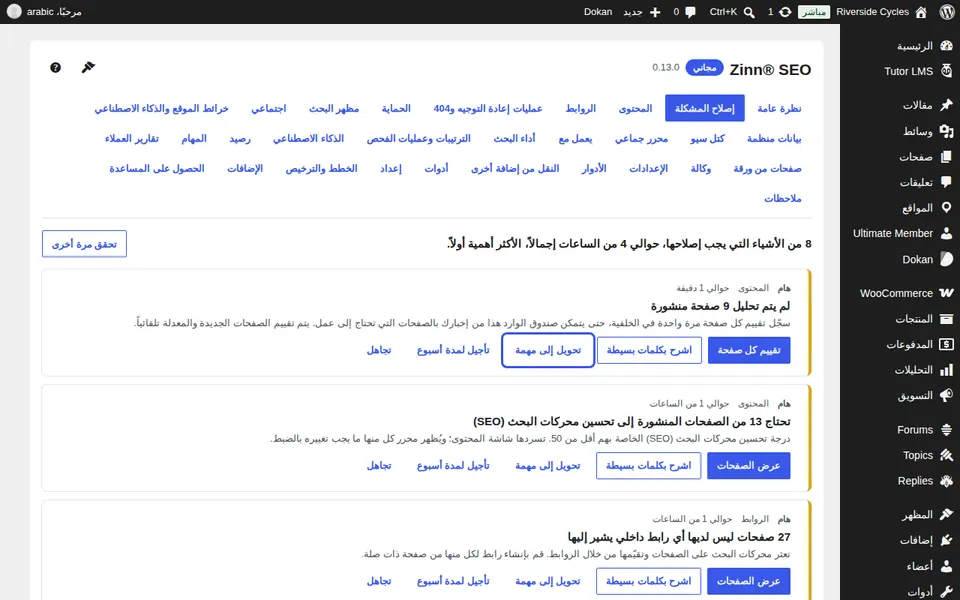
Task: Click the المنتجات products icon
Action: (946, 318)
